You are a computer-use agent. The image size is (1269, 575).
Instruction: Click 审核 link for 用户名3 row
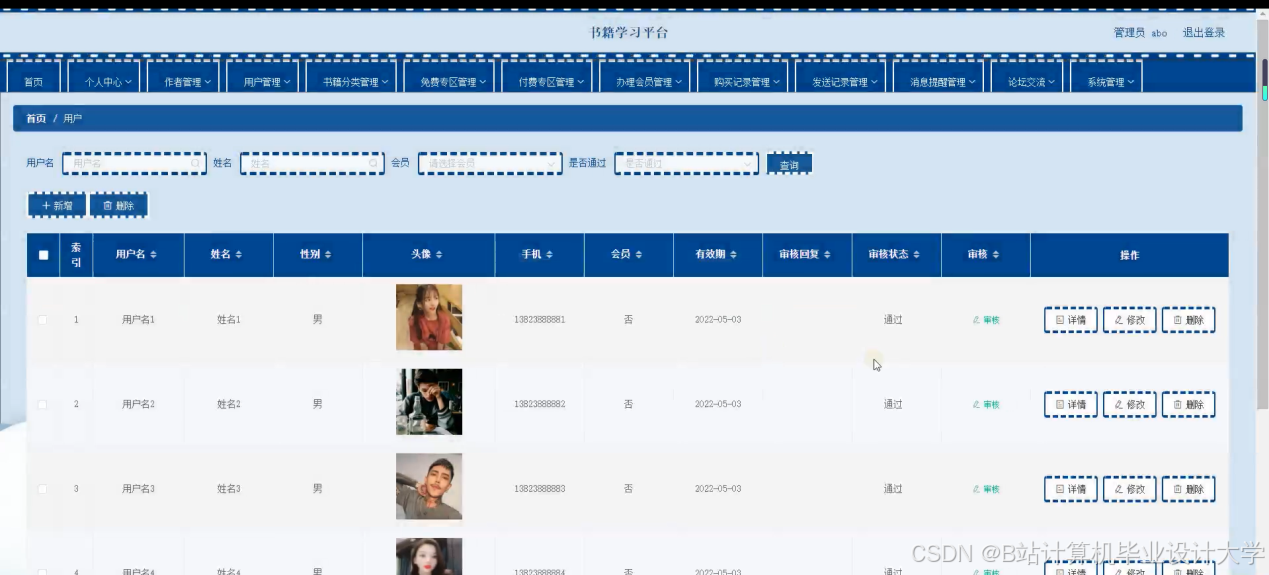(986, 489)
